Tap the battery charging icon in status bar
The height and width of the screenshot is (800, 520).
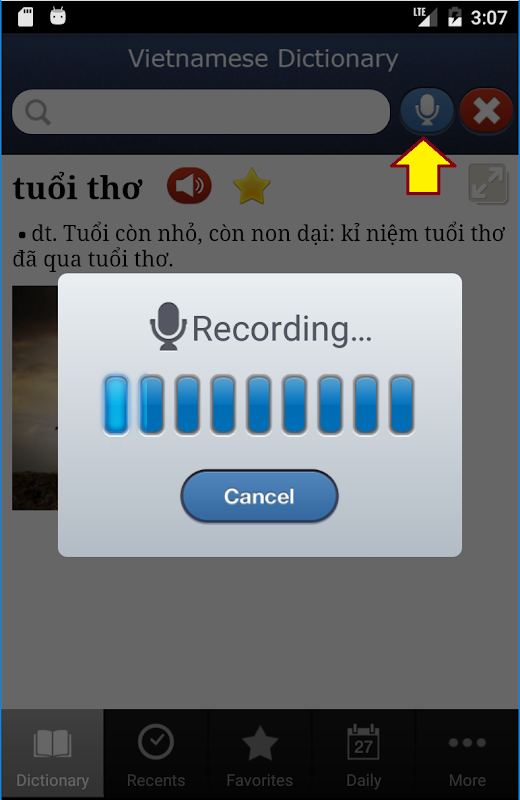[x=454, y=17]
